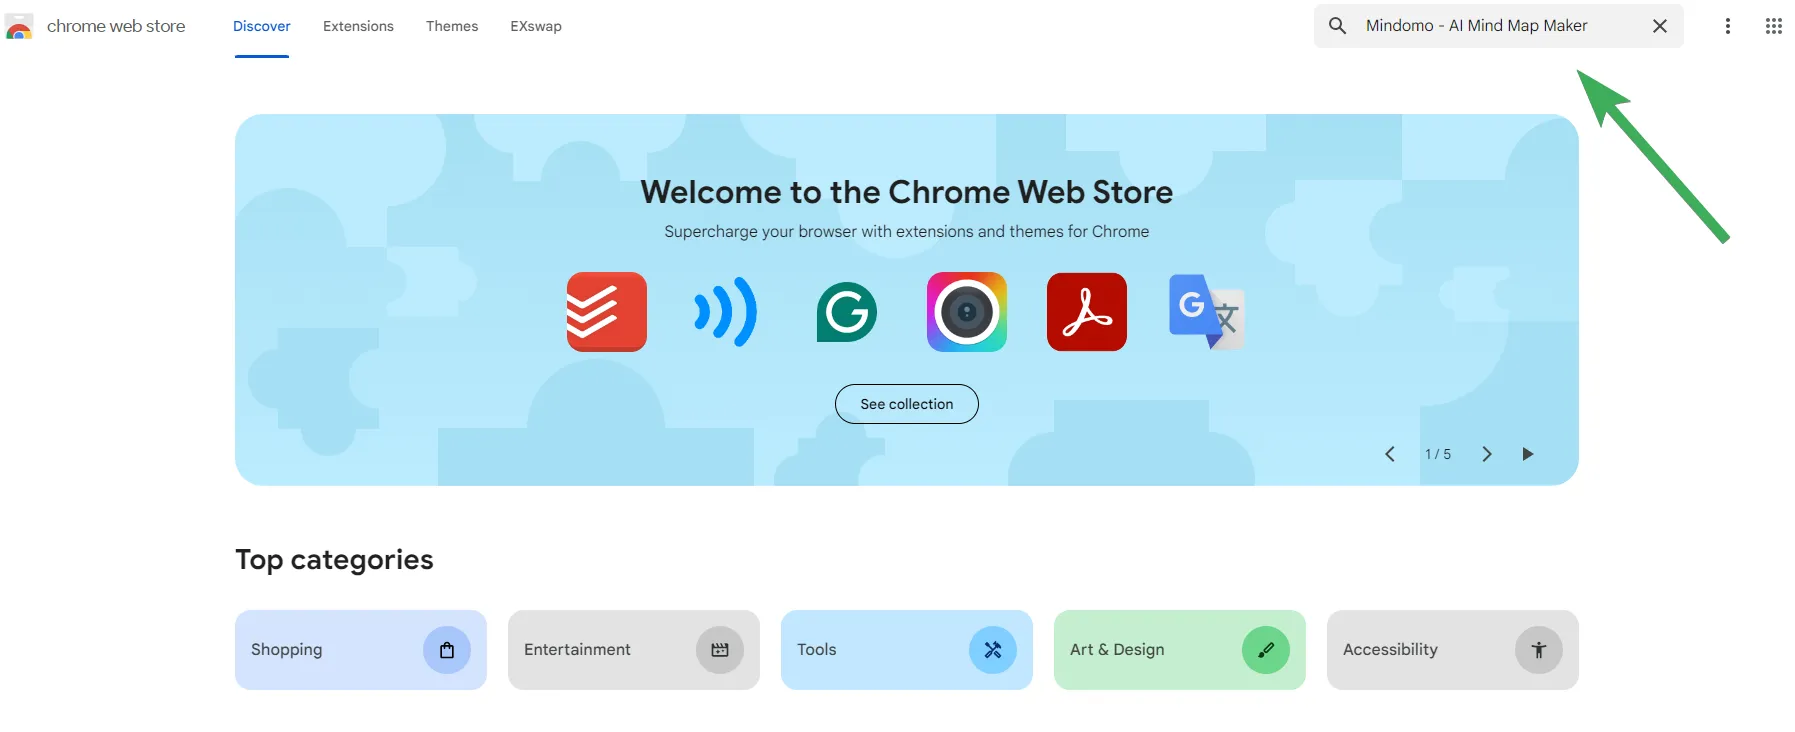Viewport: 1795px width, 732px height.
Task: Switch to the Themes tab
Action: pyautogui.click(x=452, y=27)
